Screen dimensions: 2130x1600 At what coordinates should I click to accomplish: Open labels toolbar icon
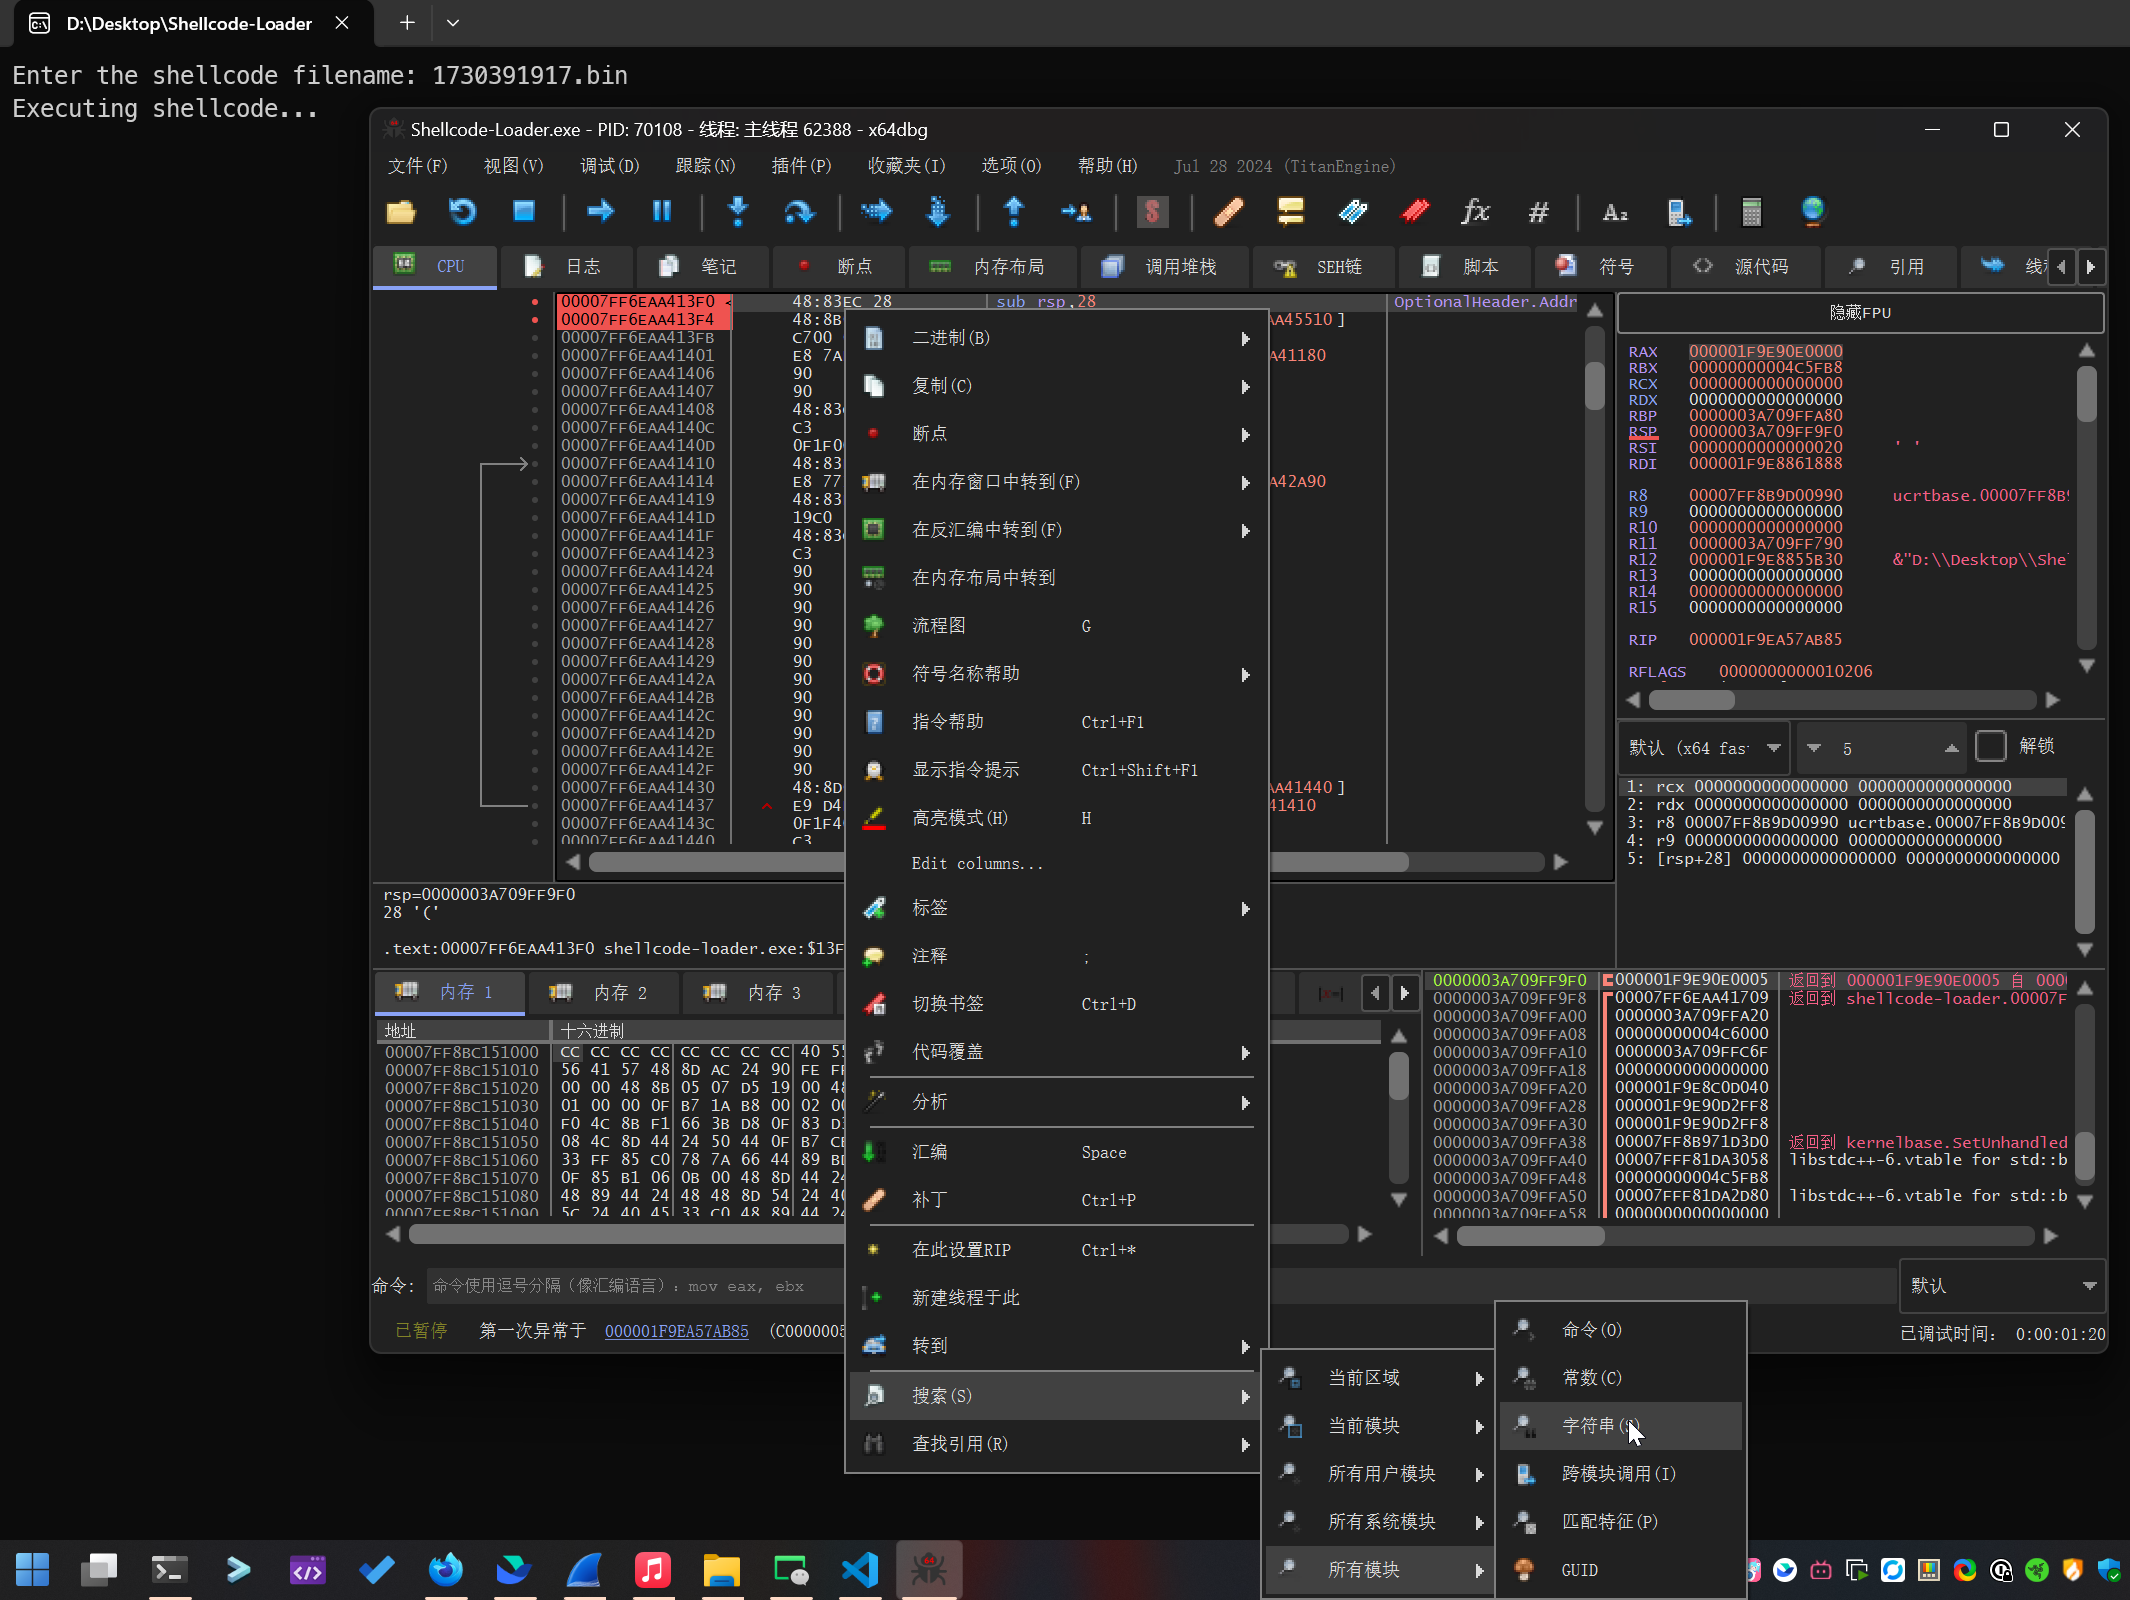pyautogui.click(x=1352, y=212)
